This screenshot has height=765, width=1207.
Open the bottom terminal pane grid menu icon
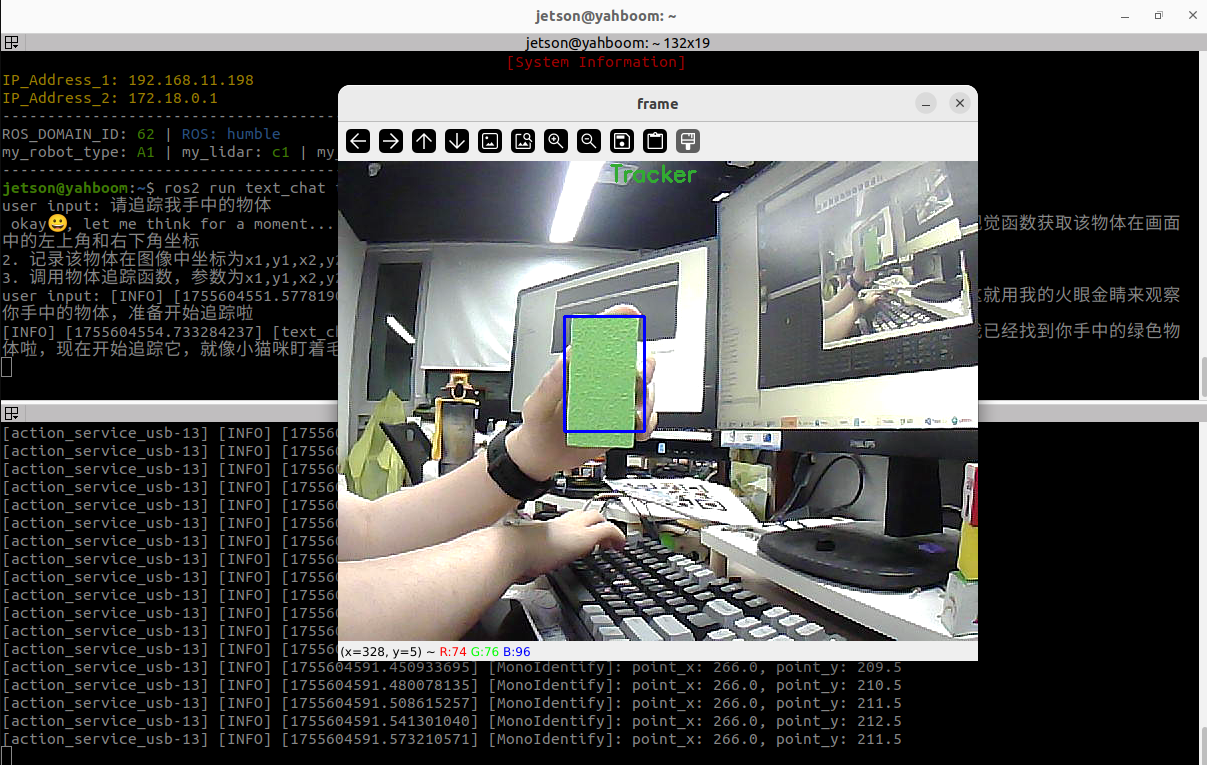click(x=11, y=412)
